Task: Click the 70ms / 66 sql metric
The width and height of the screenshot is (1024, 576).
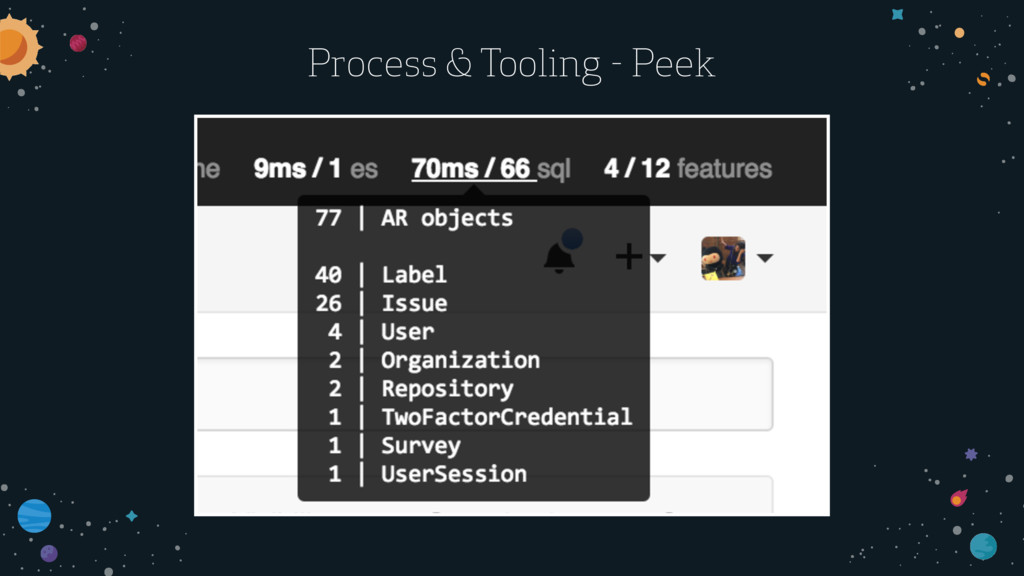Action: (x=490, y=168)
